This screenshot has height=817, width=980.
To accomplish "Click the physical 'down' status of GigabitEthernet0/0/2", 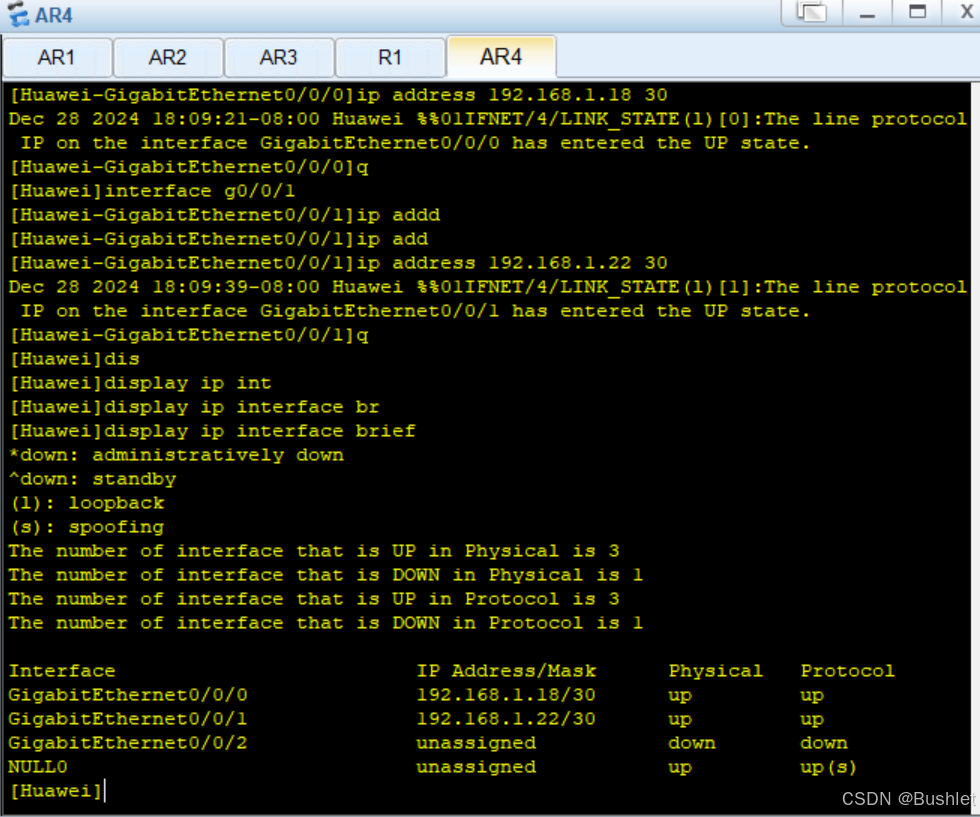I will 692,743.
